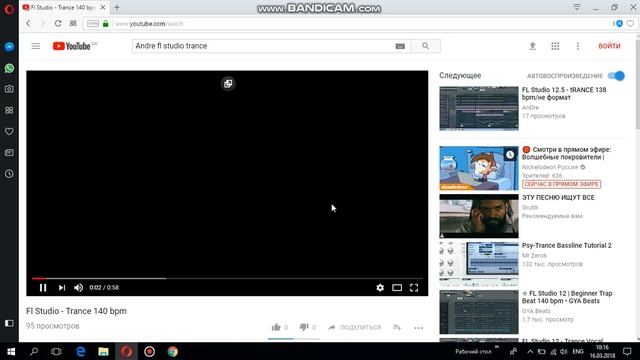Adjust system volume tray icon
The image size is (640, 360).
coord(564,351)
